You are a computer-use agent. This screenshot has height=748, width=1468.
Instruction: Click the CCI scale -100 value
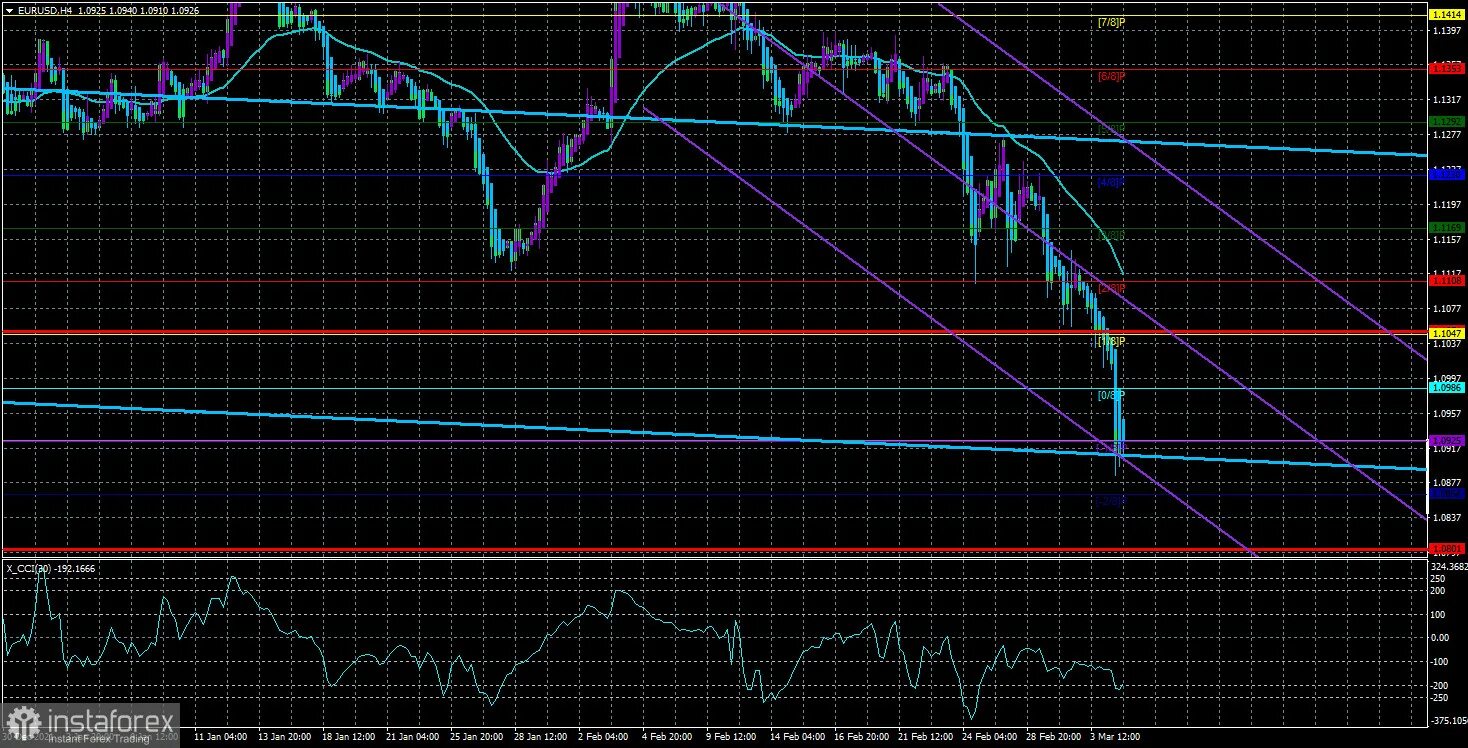click(x=1441, y=661)
